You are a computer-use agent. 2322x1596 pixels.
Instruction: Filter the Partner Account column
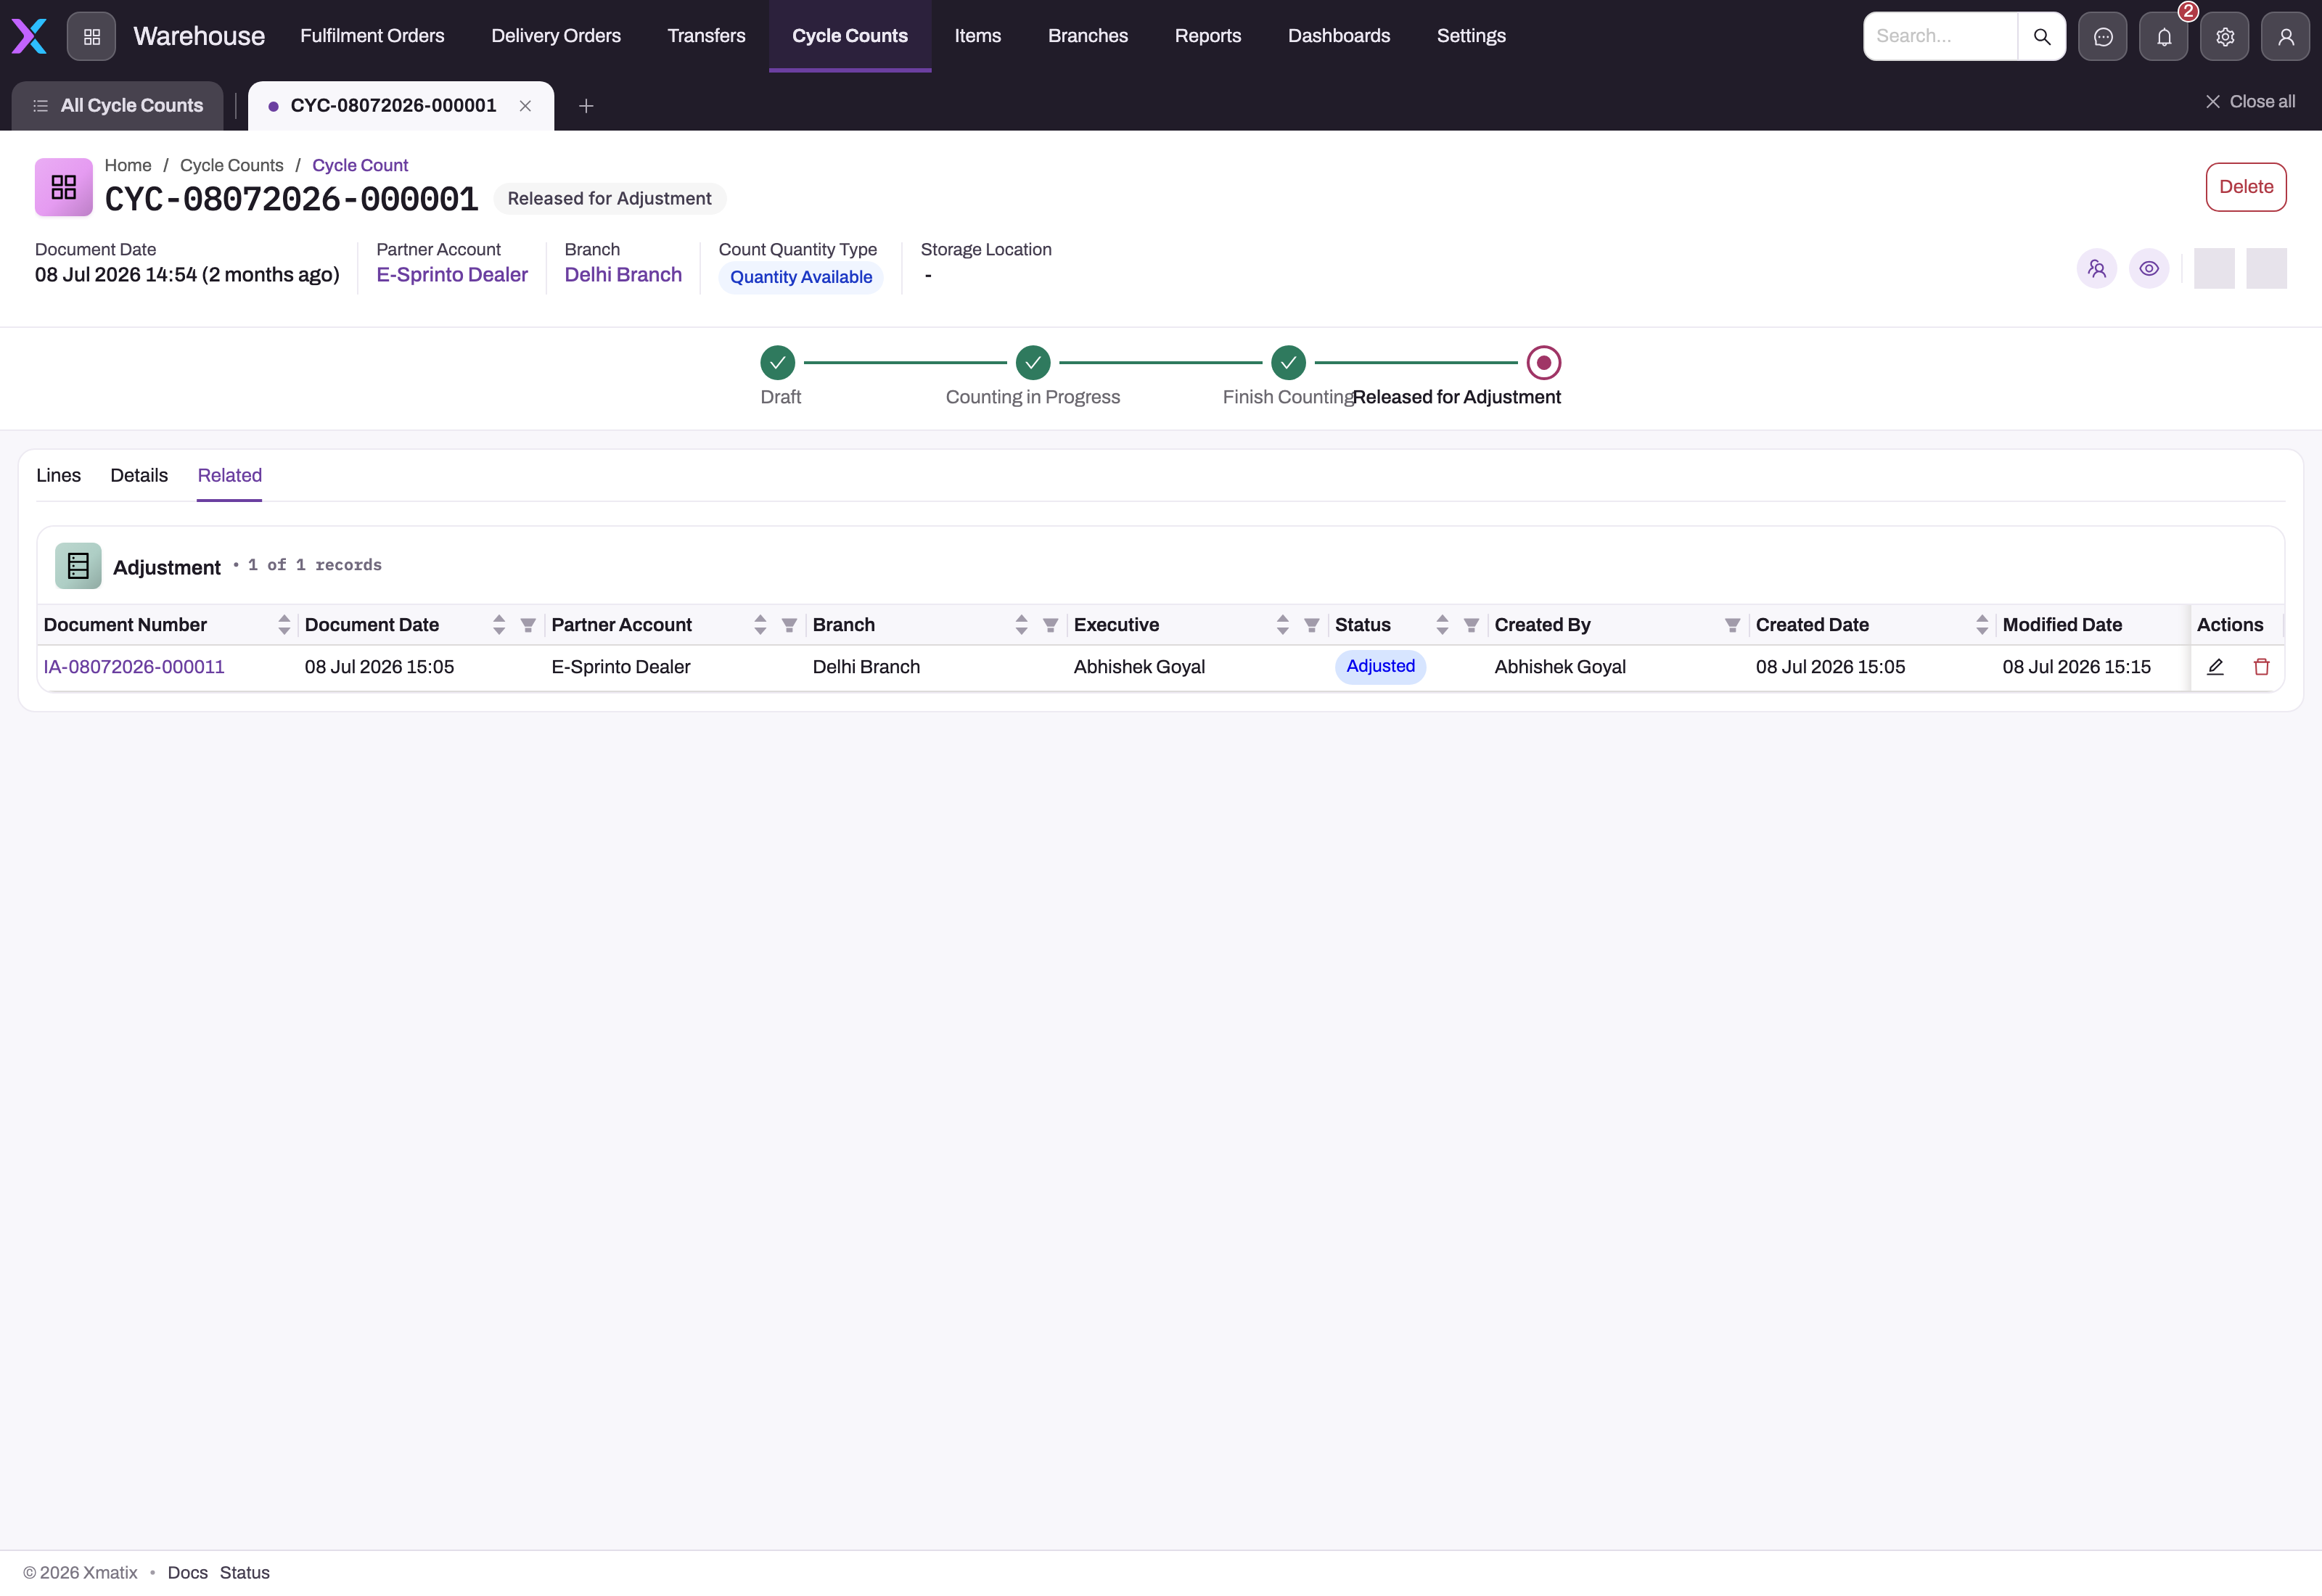click(x=789, y=625)
